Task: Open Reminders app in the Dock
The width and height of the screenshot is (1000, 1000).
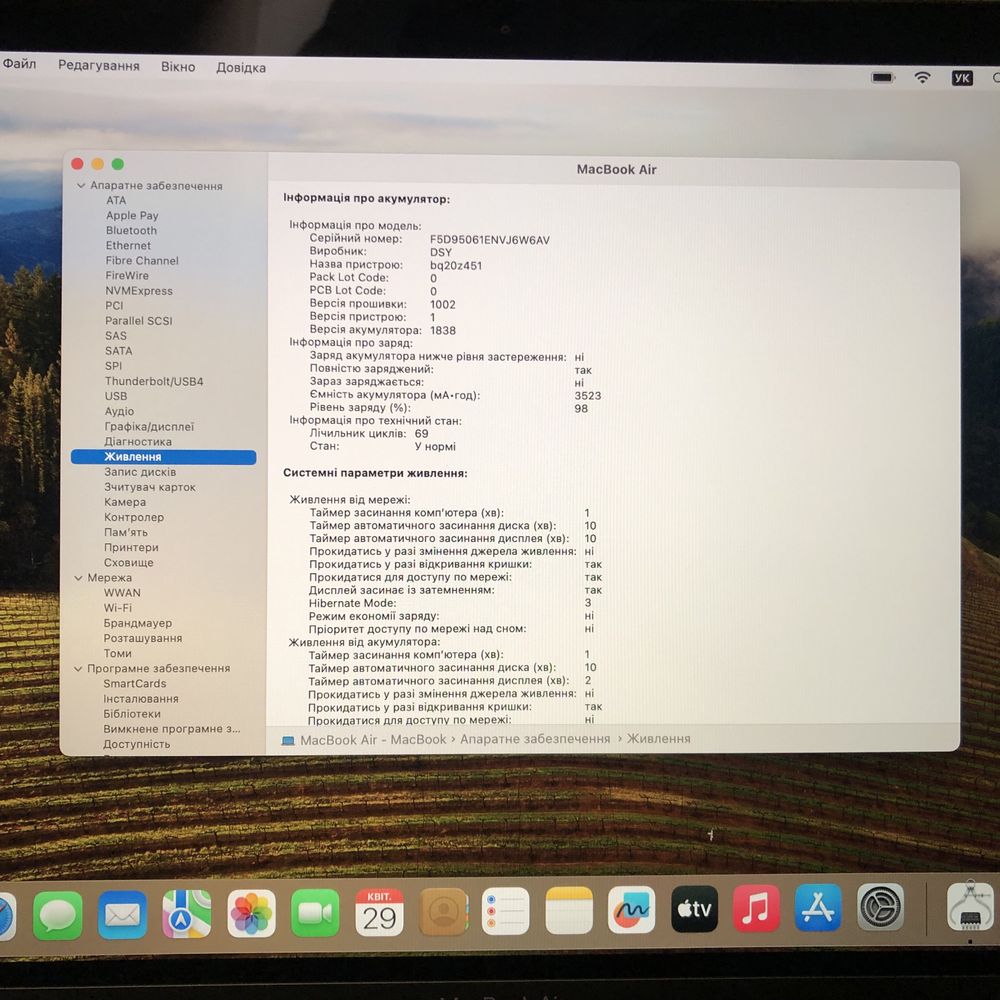Action: tap(506, 911)
